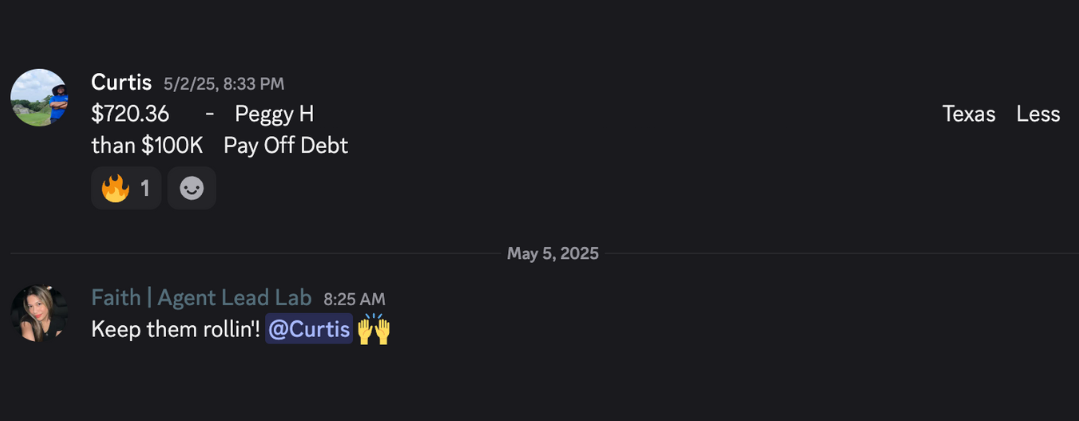Select the @Curtis mention in Faith's message
Image resolution: width=1079 pixels, height=421 pixels.
309,329
